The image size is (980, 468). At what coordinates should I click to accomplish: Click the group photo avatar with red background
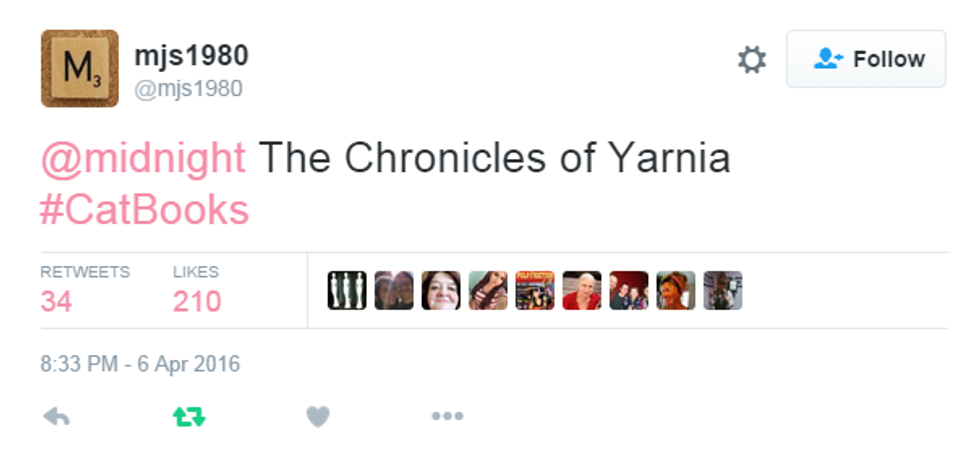(x=629, y=291)
